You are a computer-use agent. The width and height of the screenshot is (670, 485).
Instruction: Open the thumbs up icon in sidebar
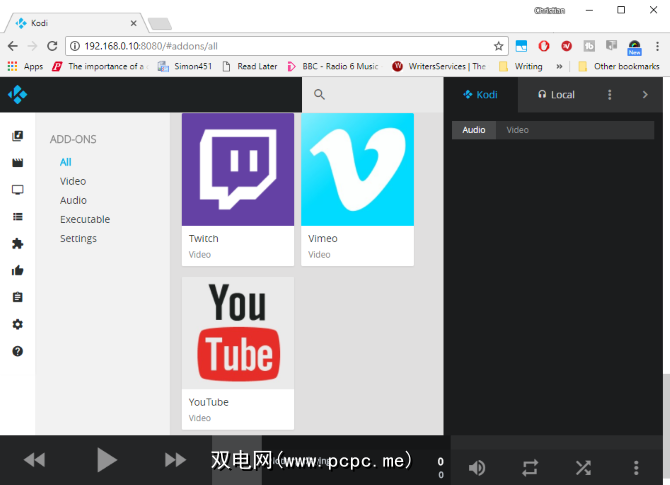(x=17, y=270)
